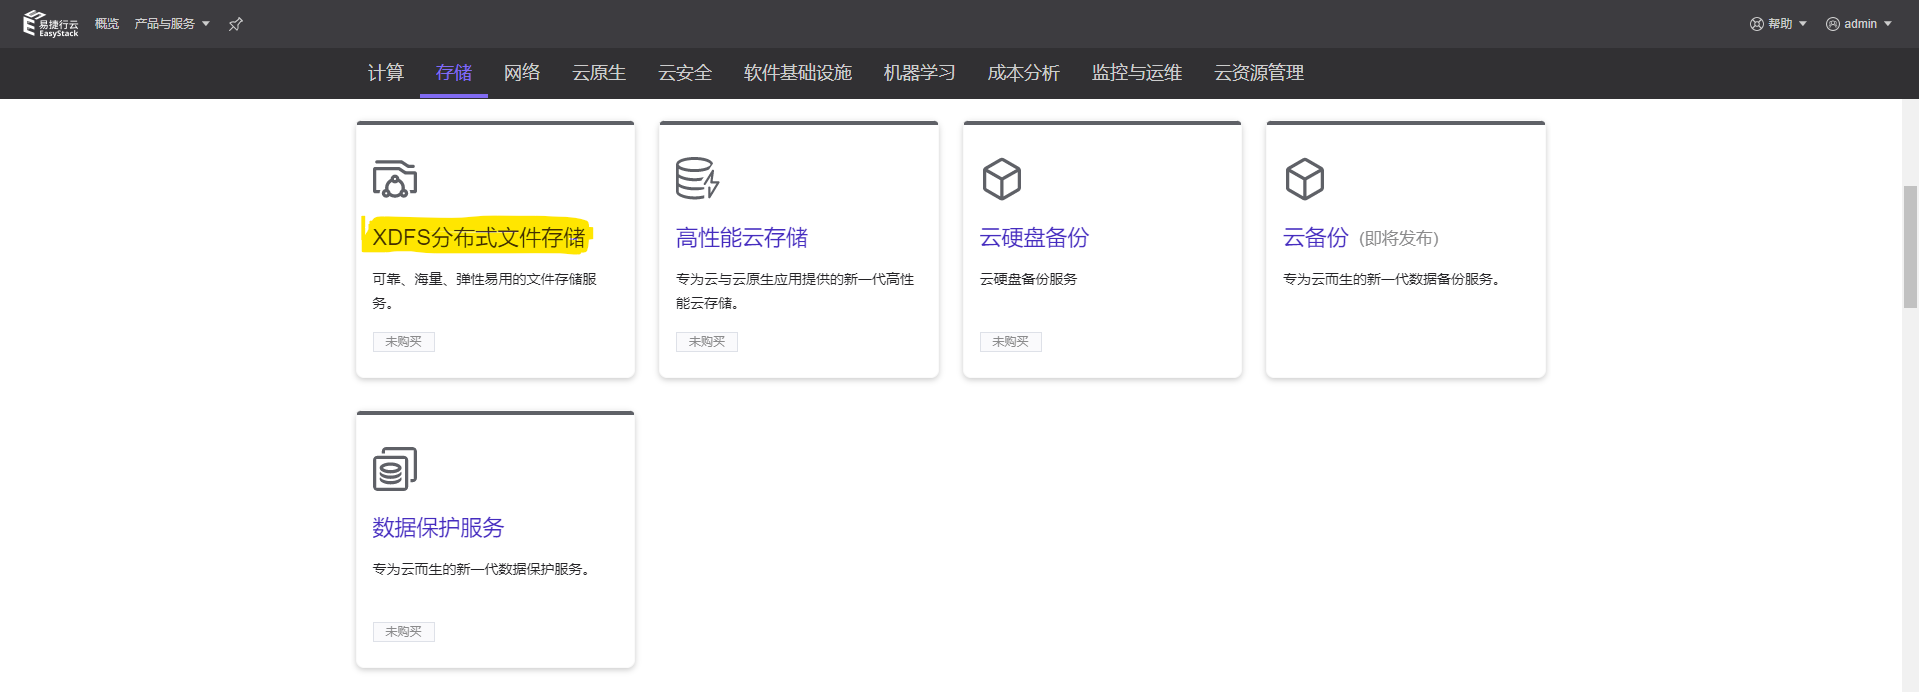Open the 数据保护服务 link

tap(438, 528)
